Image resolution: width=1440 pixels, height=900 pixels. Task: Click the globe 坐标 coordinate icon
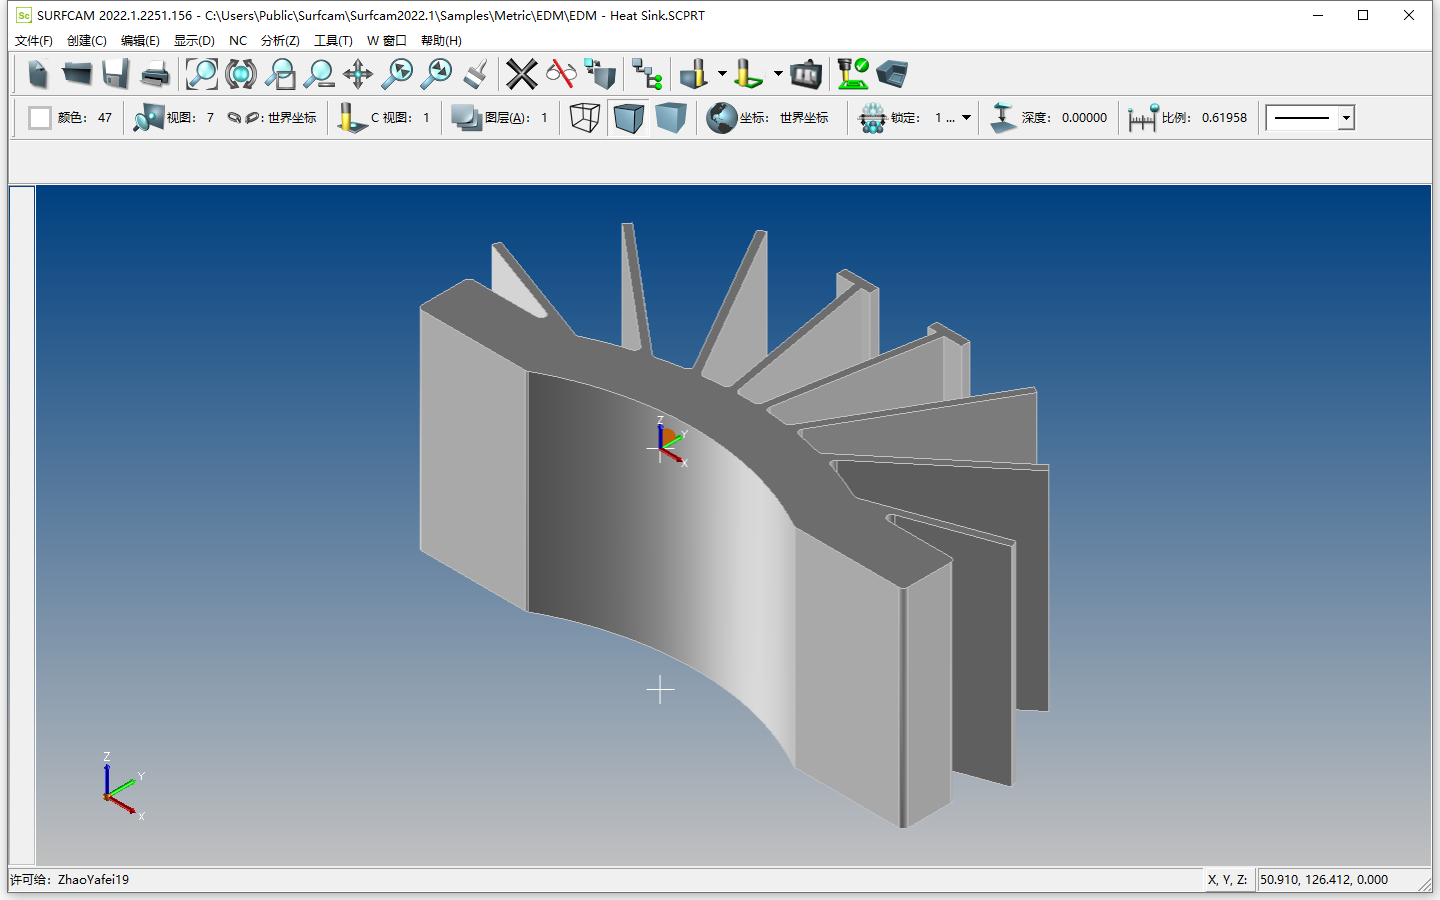coord(722,118)
